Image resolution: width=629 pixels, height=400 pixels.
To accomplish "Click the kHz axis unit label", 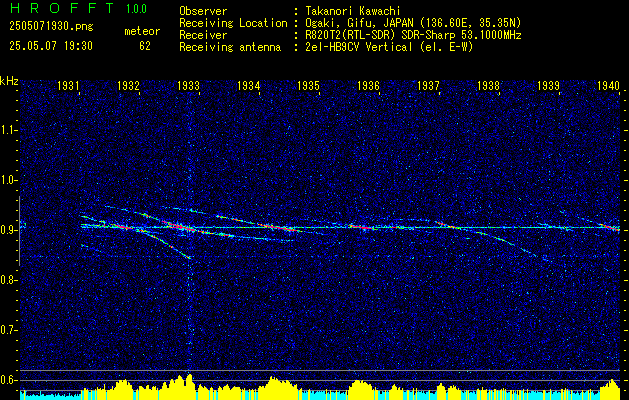I will coord(9,81).
